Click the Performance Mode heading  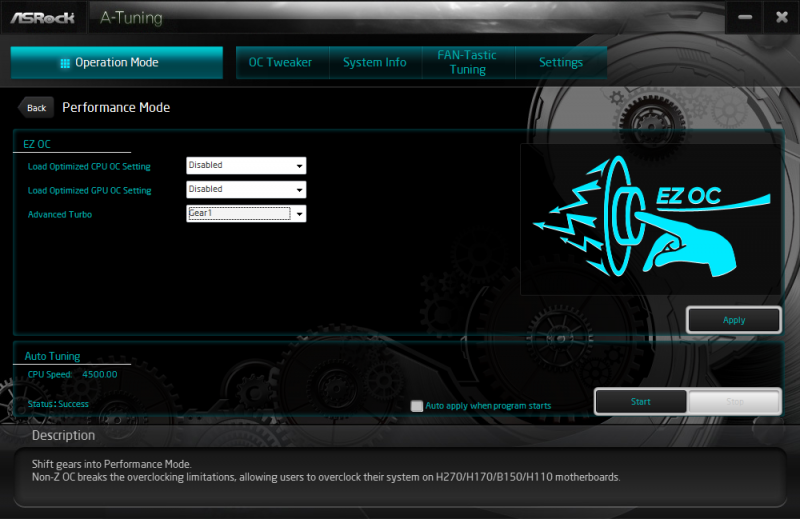pos(116,108)
